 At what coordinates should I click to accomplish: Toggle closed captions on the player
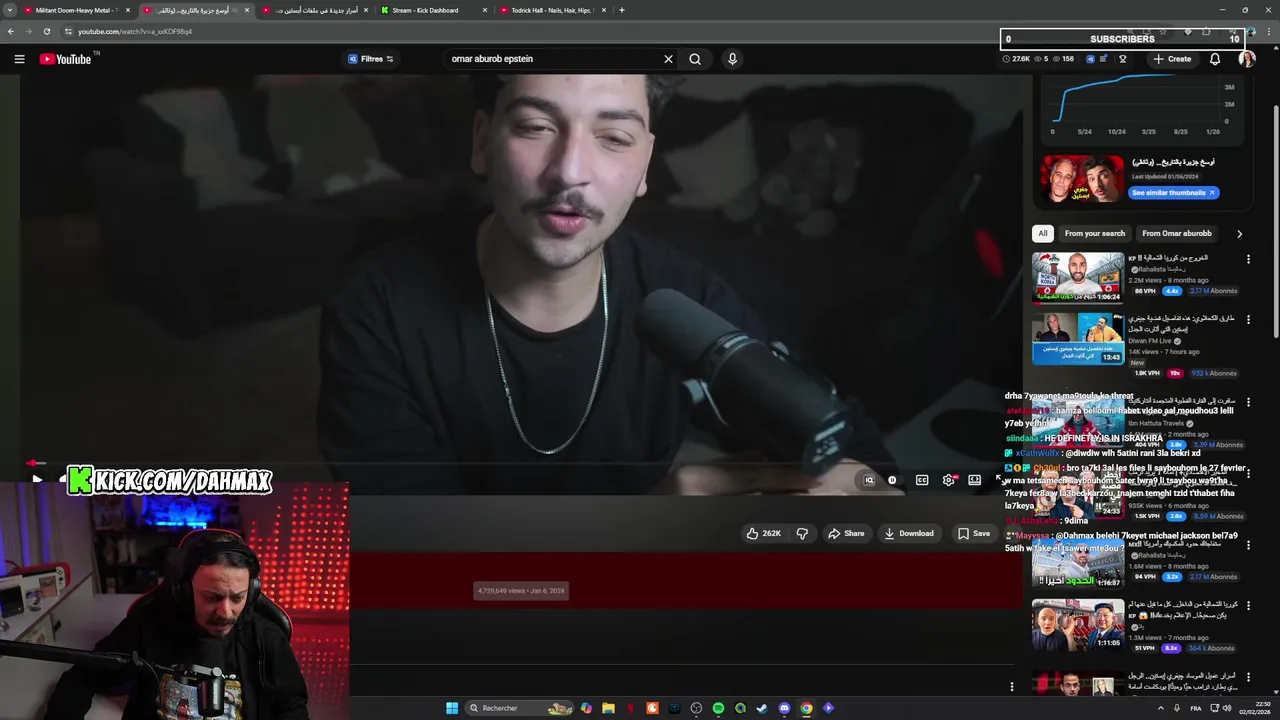[x=922, y=480]
